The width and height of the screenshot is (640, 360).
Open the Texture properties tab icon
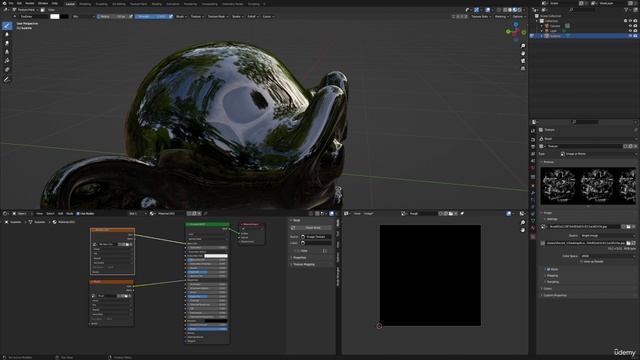[x=533, y=236]
